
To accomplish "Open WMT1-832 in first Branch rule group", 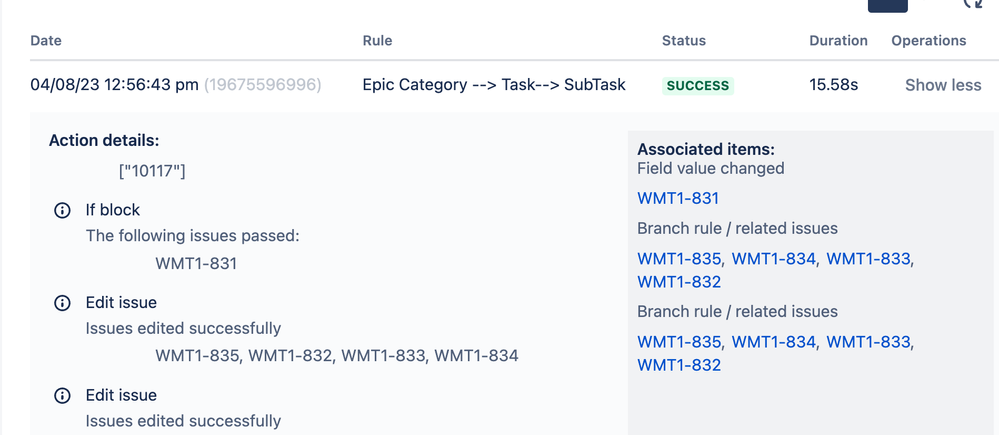I will tap(679, 282).
